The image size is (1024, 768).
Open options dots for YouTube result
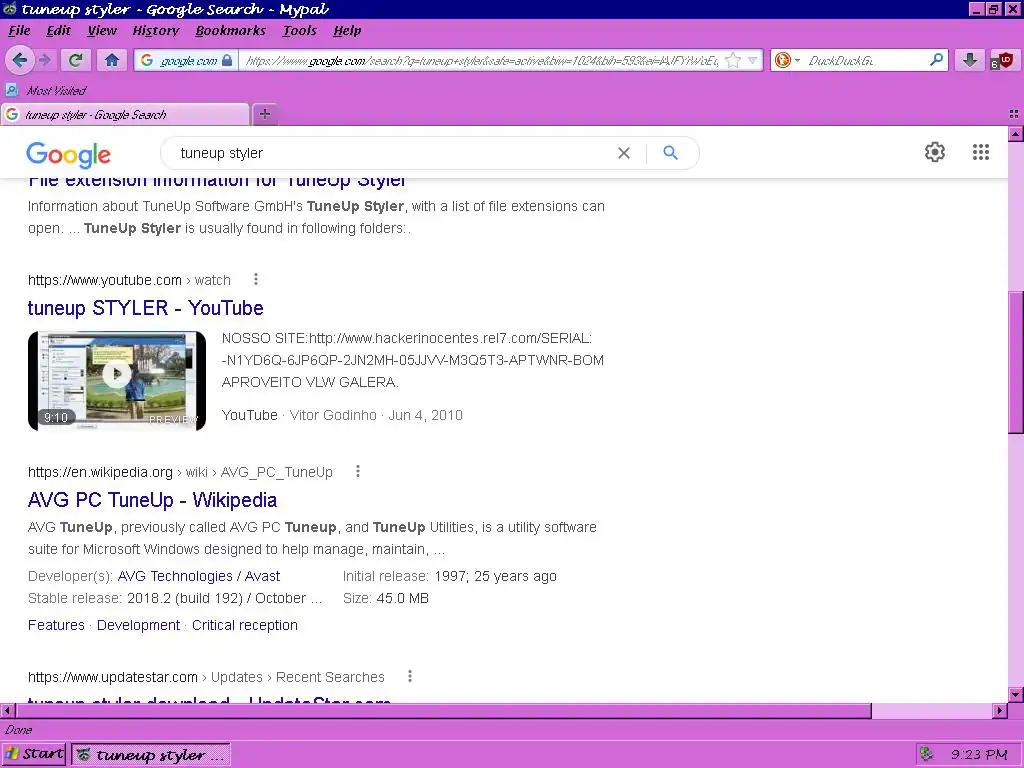pos(256,280)
